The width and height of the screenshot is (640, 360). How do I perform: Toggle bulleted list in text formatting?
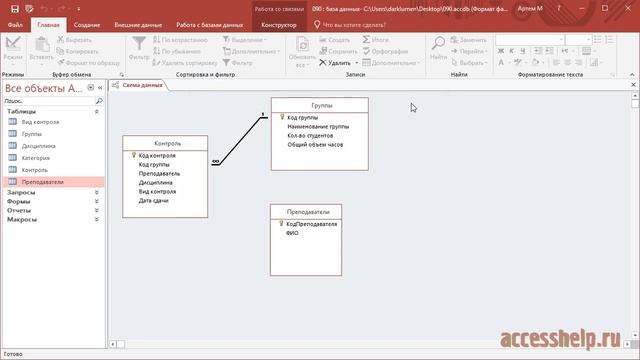pos(598,39)
